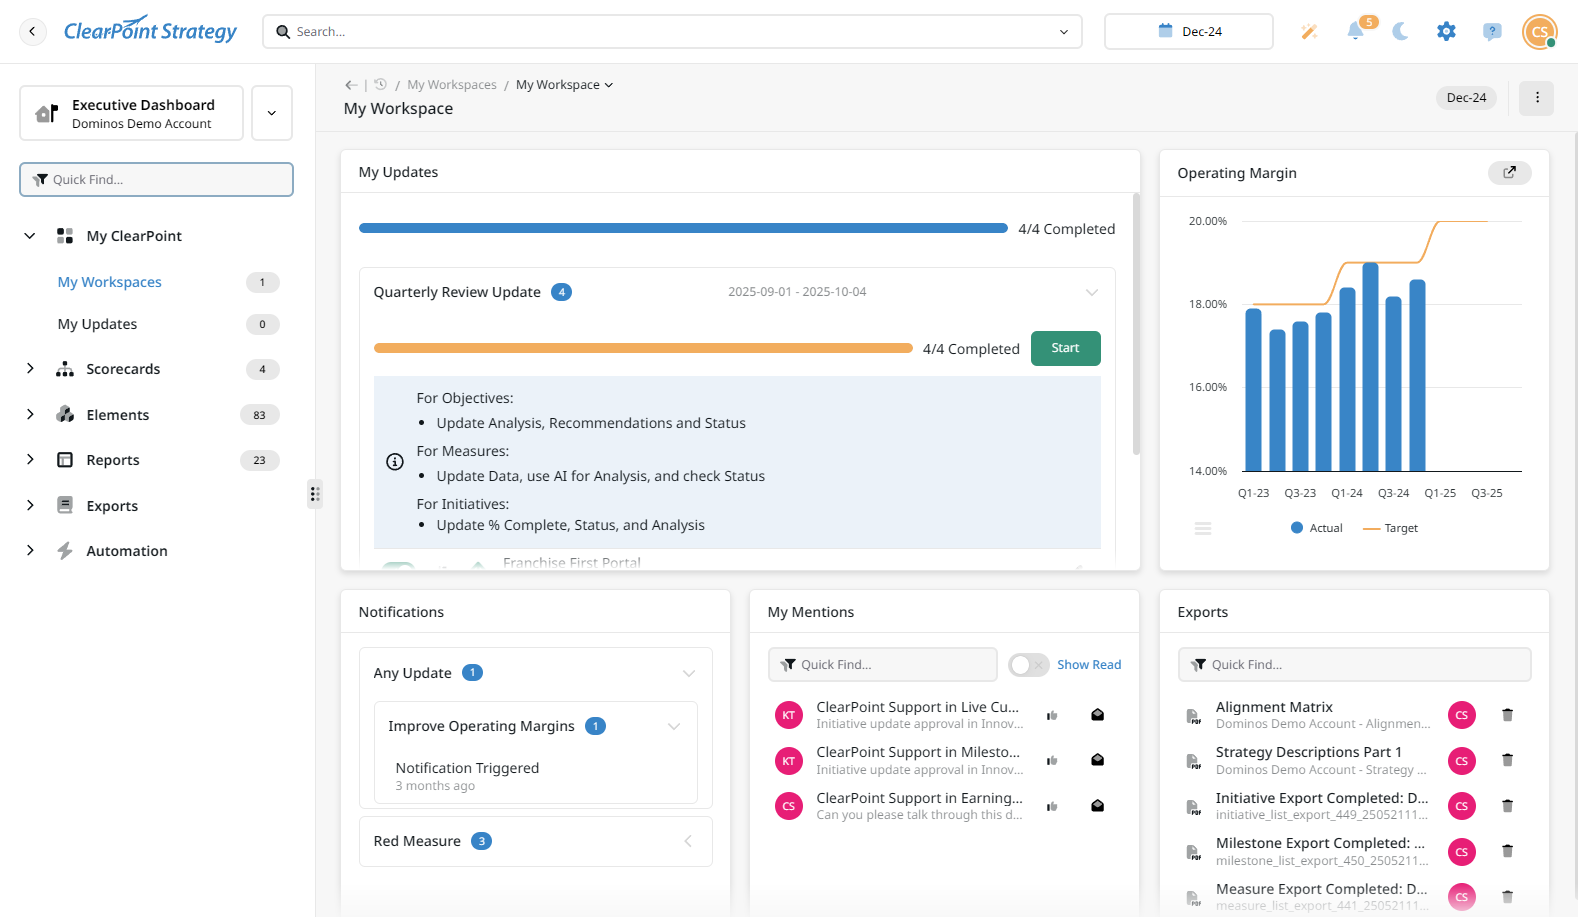The image size is (1578, 917).
Task: Open the Dec-24 period selector
Action: [1188, 32]
